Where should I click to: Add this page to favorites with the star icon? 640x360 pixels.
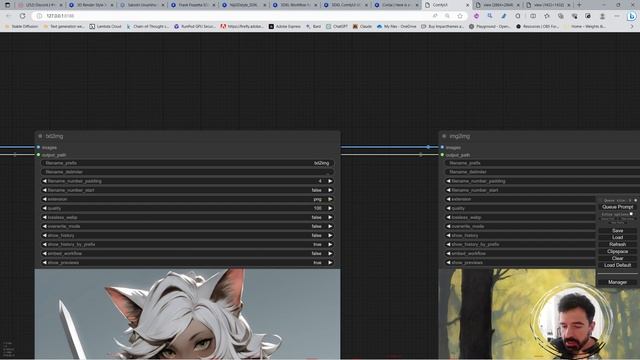point(460,16)
